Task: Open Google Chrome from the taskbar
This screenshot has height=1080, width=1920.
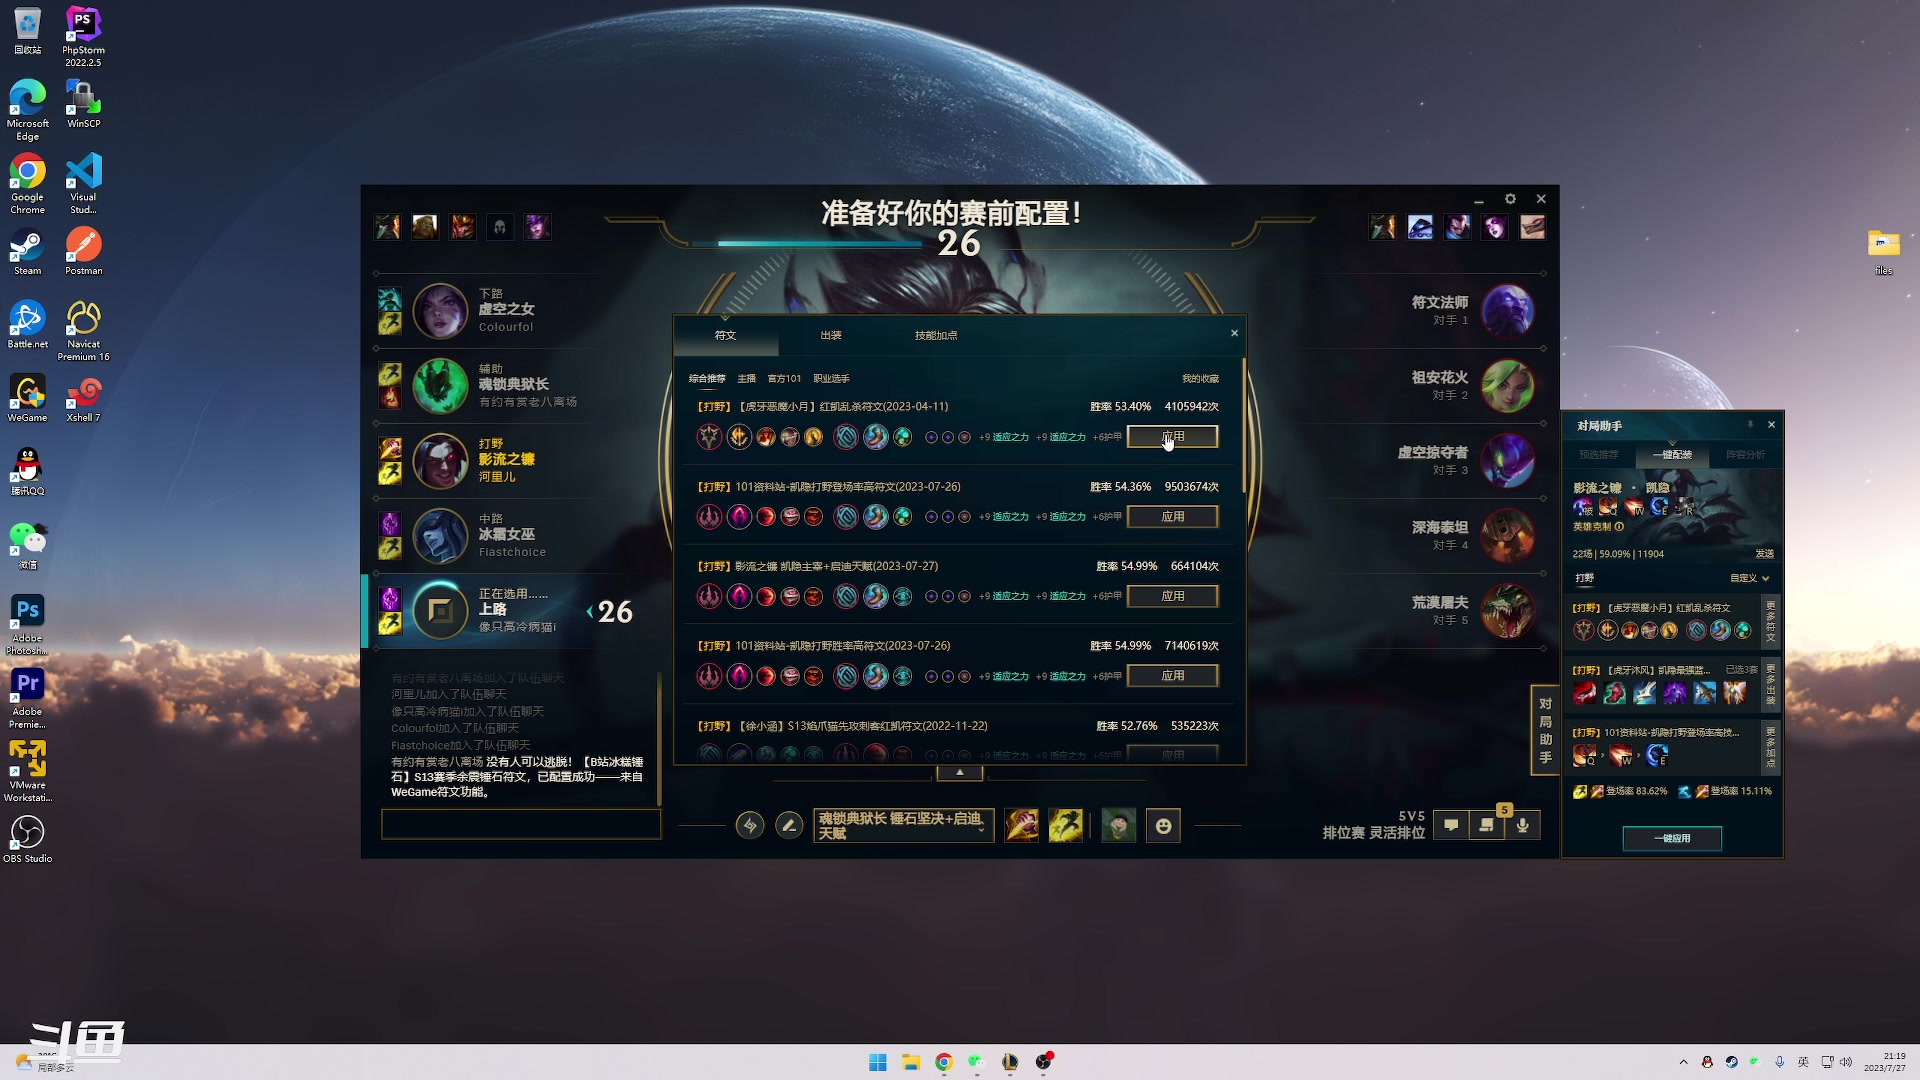Action: click(x=943, y=1063)
